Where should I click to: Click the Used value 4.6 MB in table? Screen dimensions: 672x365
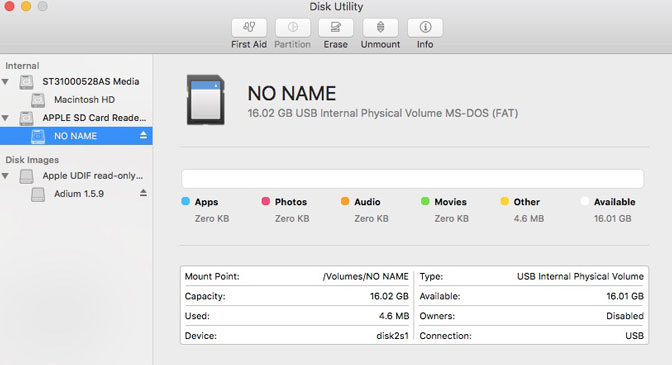click(394, 316)
